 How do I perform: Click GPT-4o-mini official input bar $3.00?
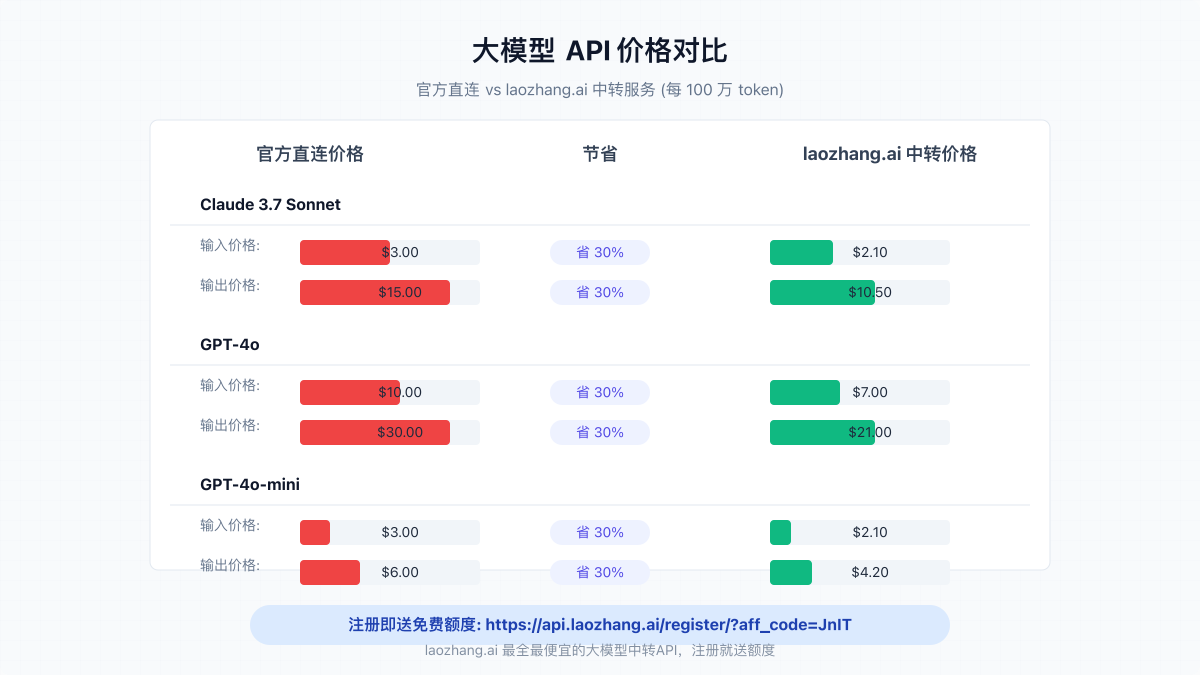click(x=390, y=532)
